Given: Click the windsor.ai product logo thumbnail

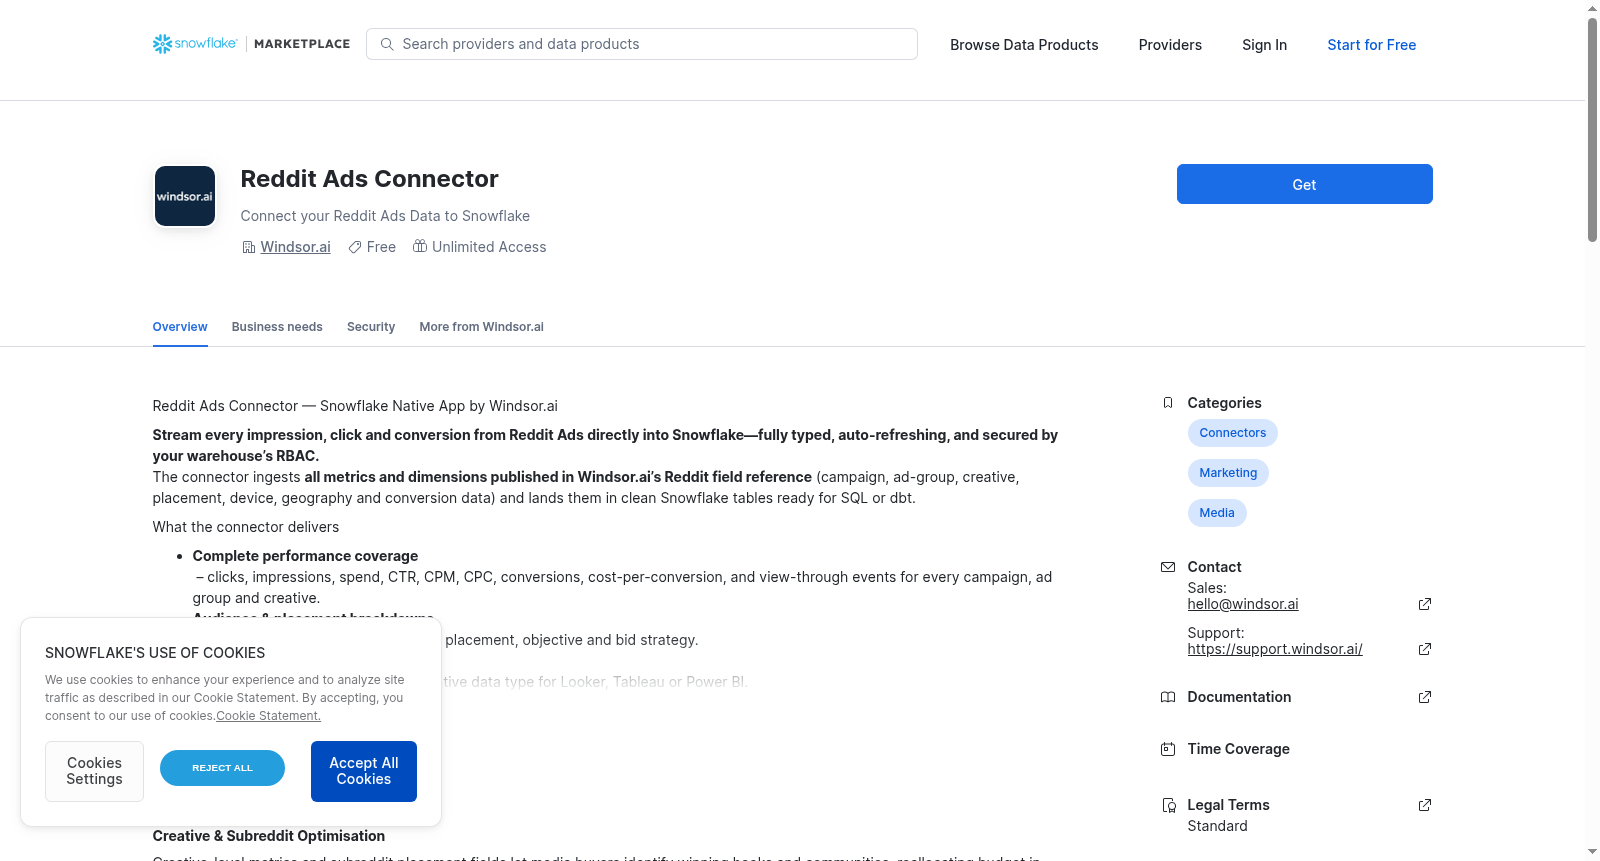Looking at the screenshot, I should 185,196.
